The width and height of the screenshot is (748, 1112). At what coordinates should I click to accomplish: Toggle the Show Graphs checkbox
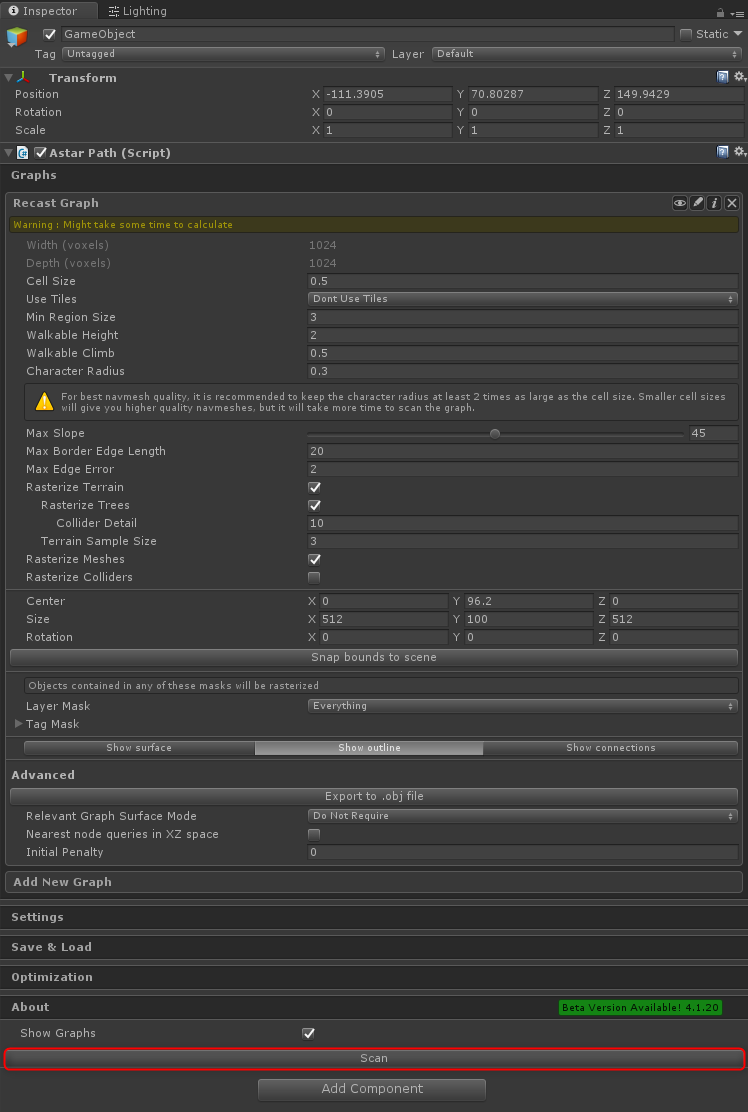click(x=308, y=1033)
